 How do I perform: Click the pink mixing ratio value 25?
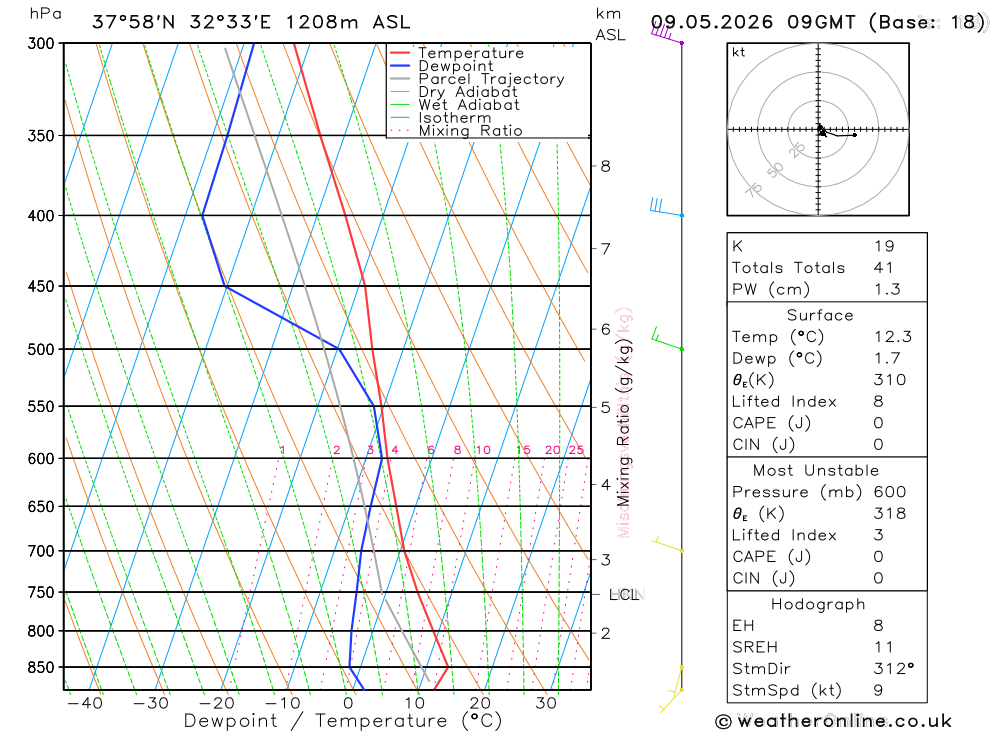click(x=577, y=450)
